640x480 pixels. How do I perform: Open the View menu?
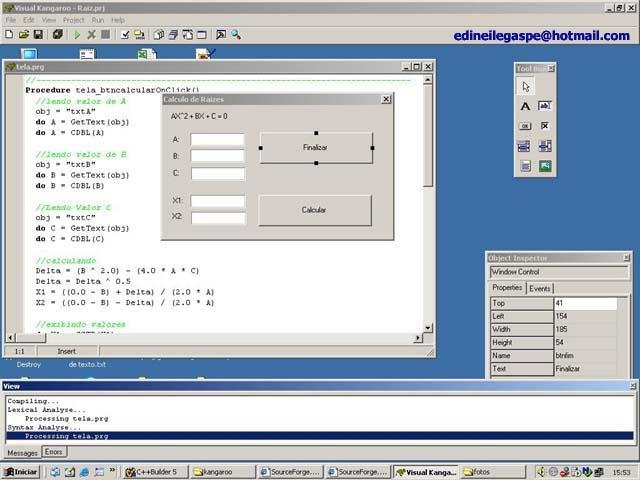tap(49, 20)
